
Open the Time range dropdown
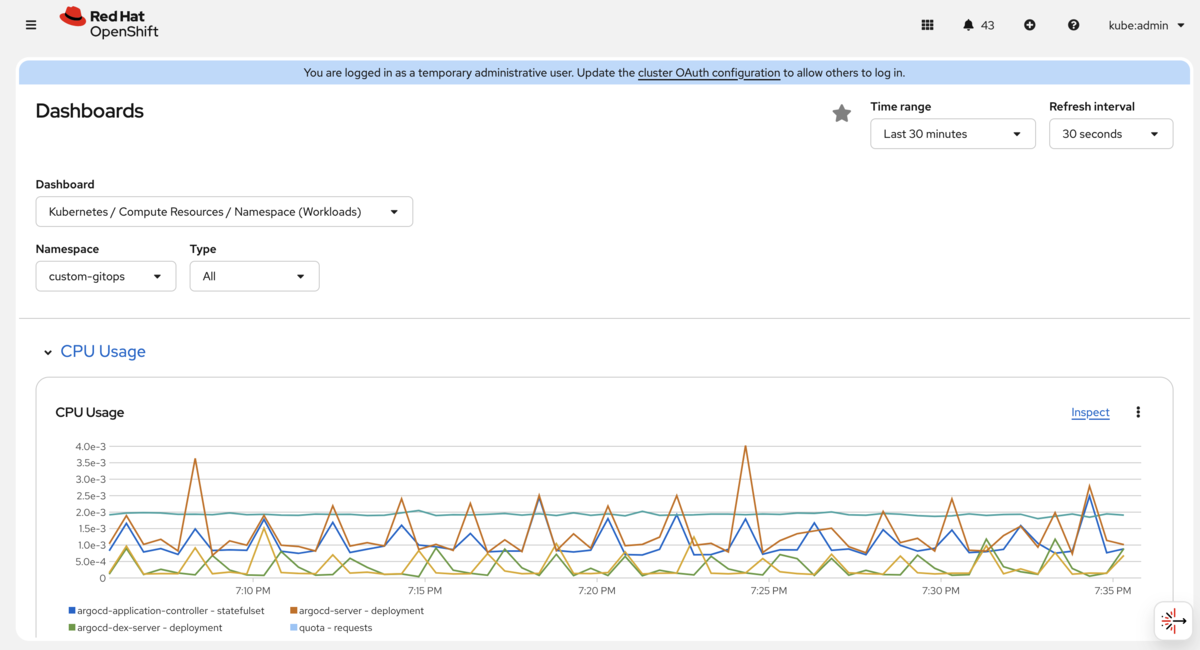(x=952, y=134)
